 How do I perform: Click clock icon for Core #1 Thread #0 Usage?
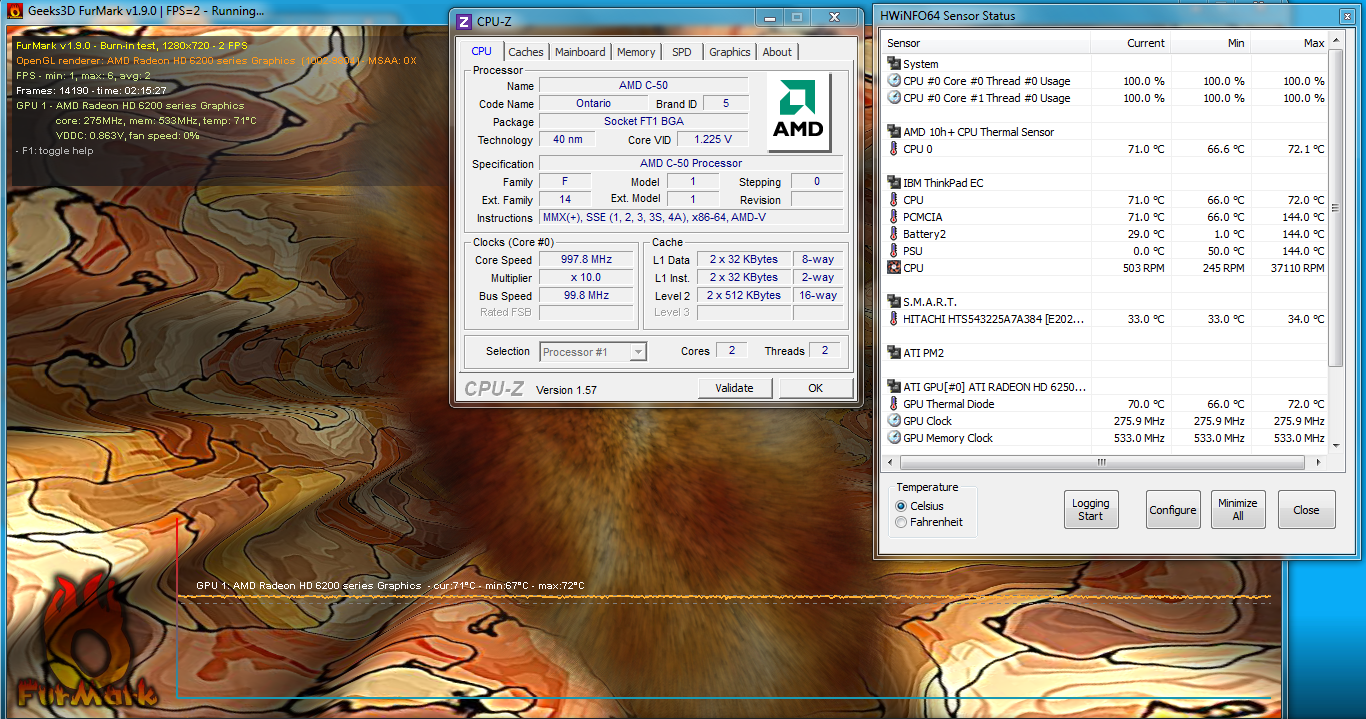click(894, 98)
